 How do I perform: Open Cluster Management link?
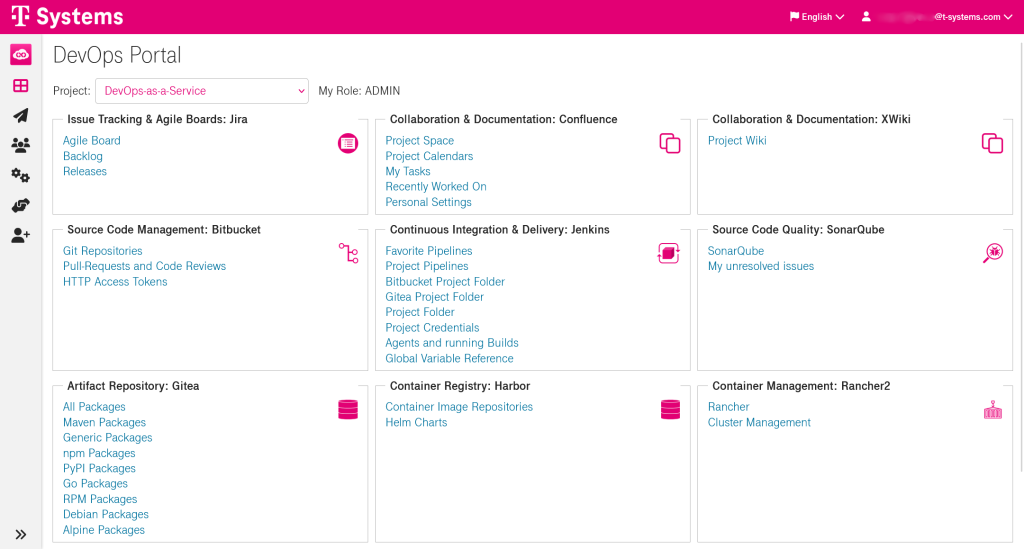pos(760,422)
